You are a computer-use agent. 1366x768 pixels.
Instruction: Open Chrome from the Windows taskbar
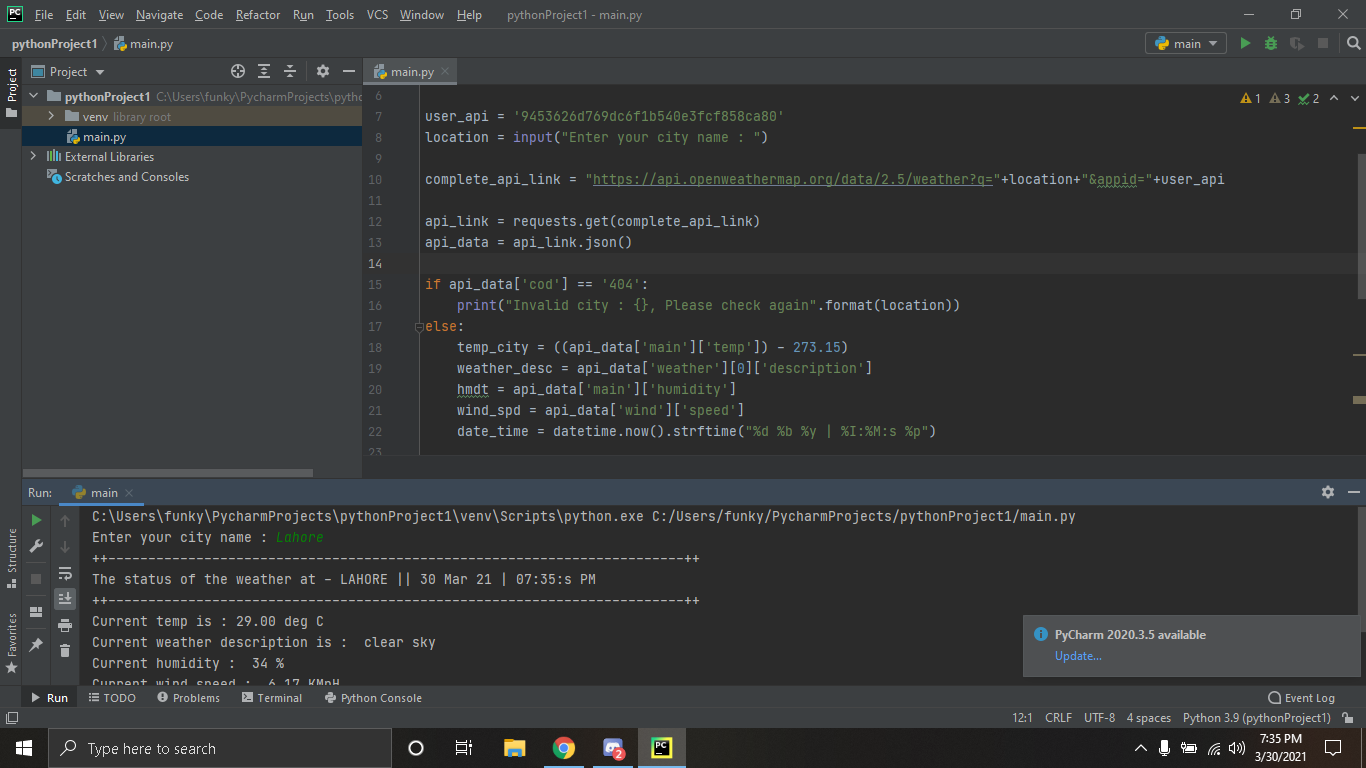[564, 748]
